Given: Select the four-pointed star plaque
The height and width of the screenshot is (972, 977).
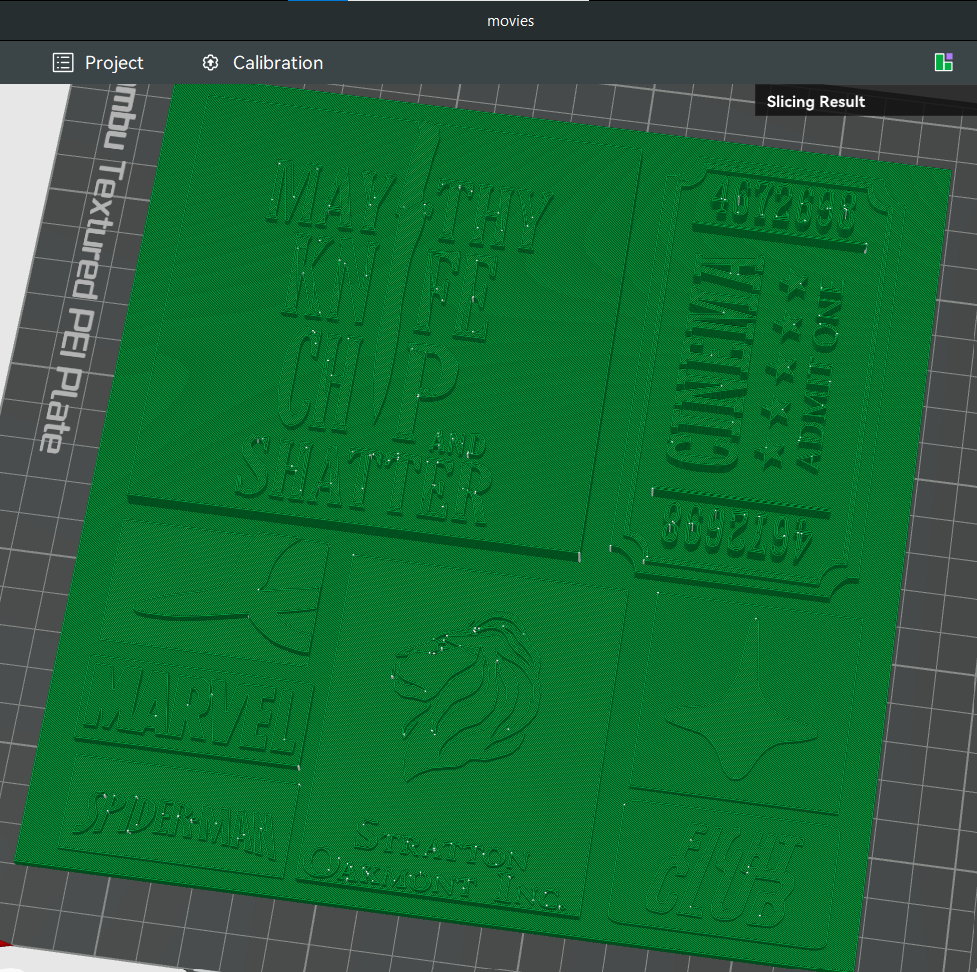Looking at the screenshot, I should coord(745,704).
